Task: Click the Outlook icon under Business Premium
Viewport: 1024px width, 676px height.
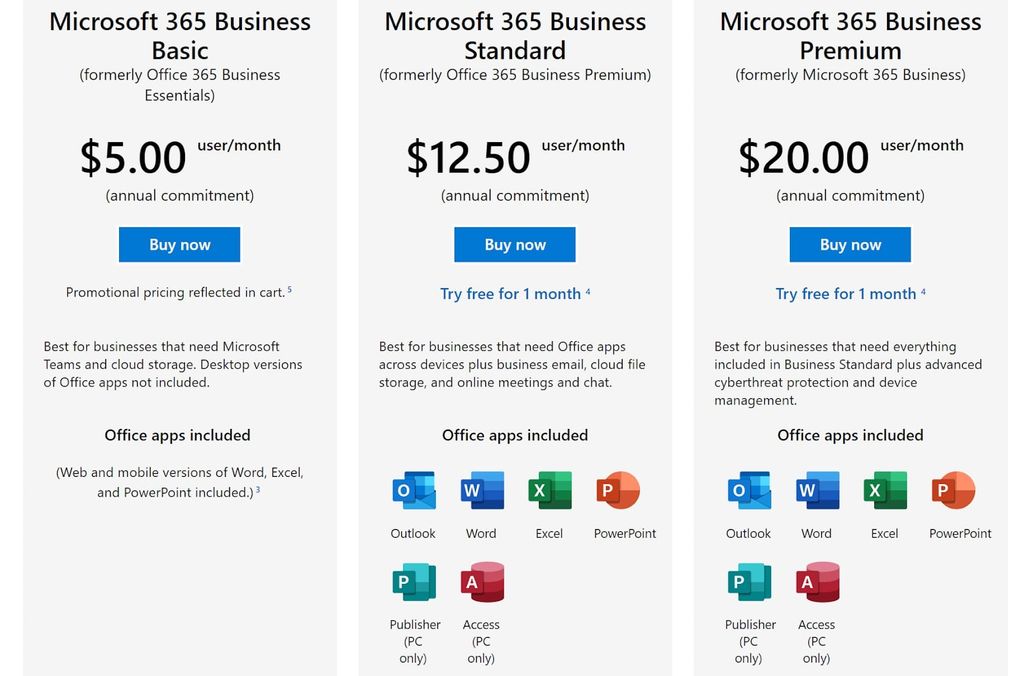Action: point(748,490)
